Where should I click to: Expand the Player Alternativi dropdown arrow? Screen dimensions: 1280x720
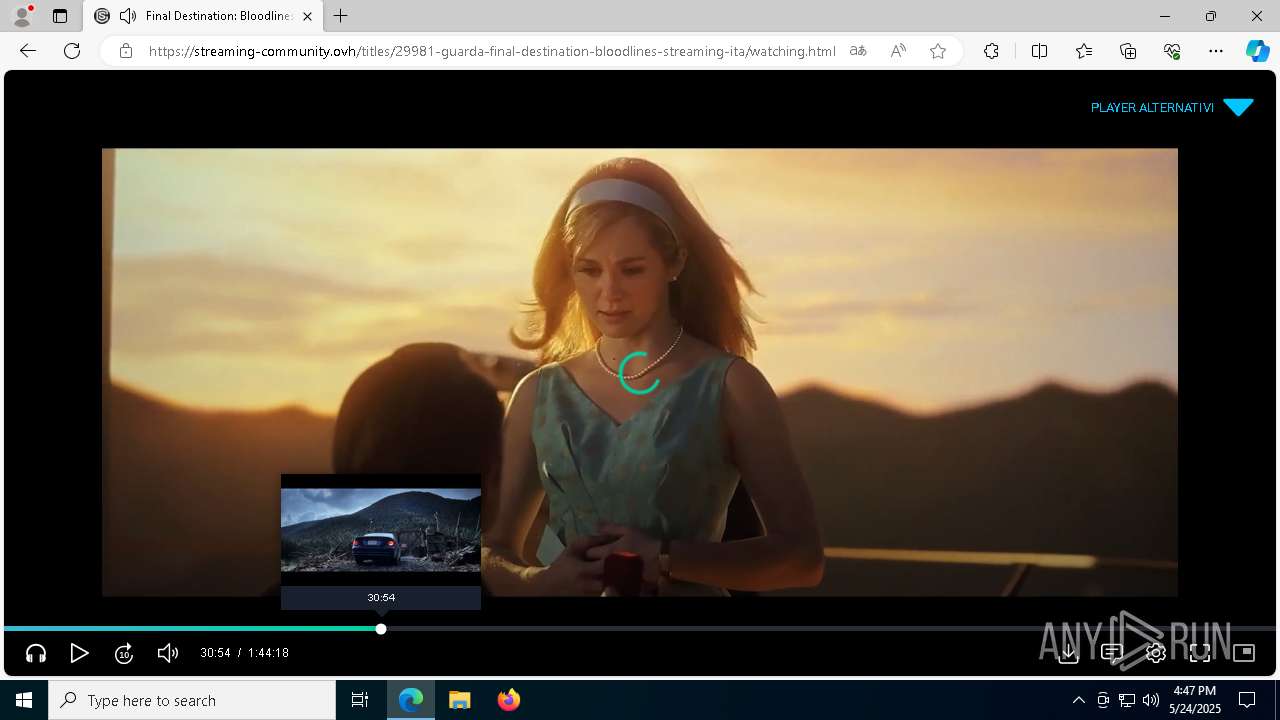[x=1238, y=108]
